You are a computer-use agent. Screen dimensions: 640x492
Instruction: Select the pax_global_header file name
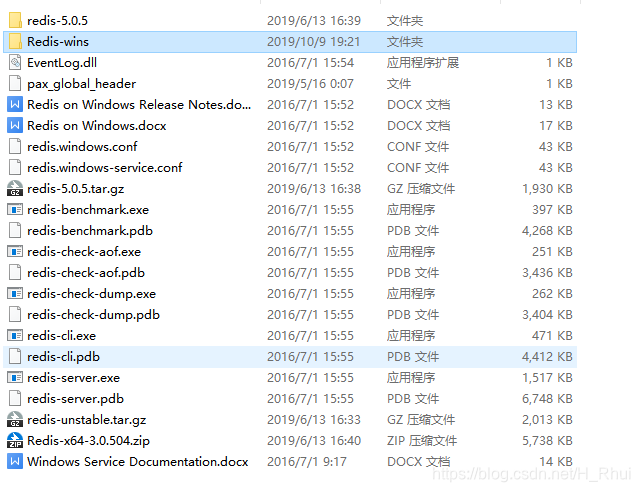(x=82, y=84)
